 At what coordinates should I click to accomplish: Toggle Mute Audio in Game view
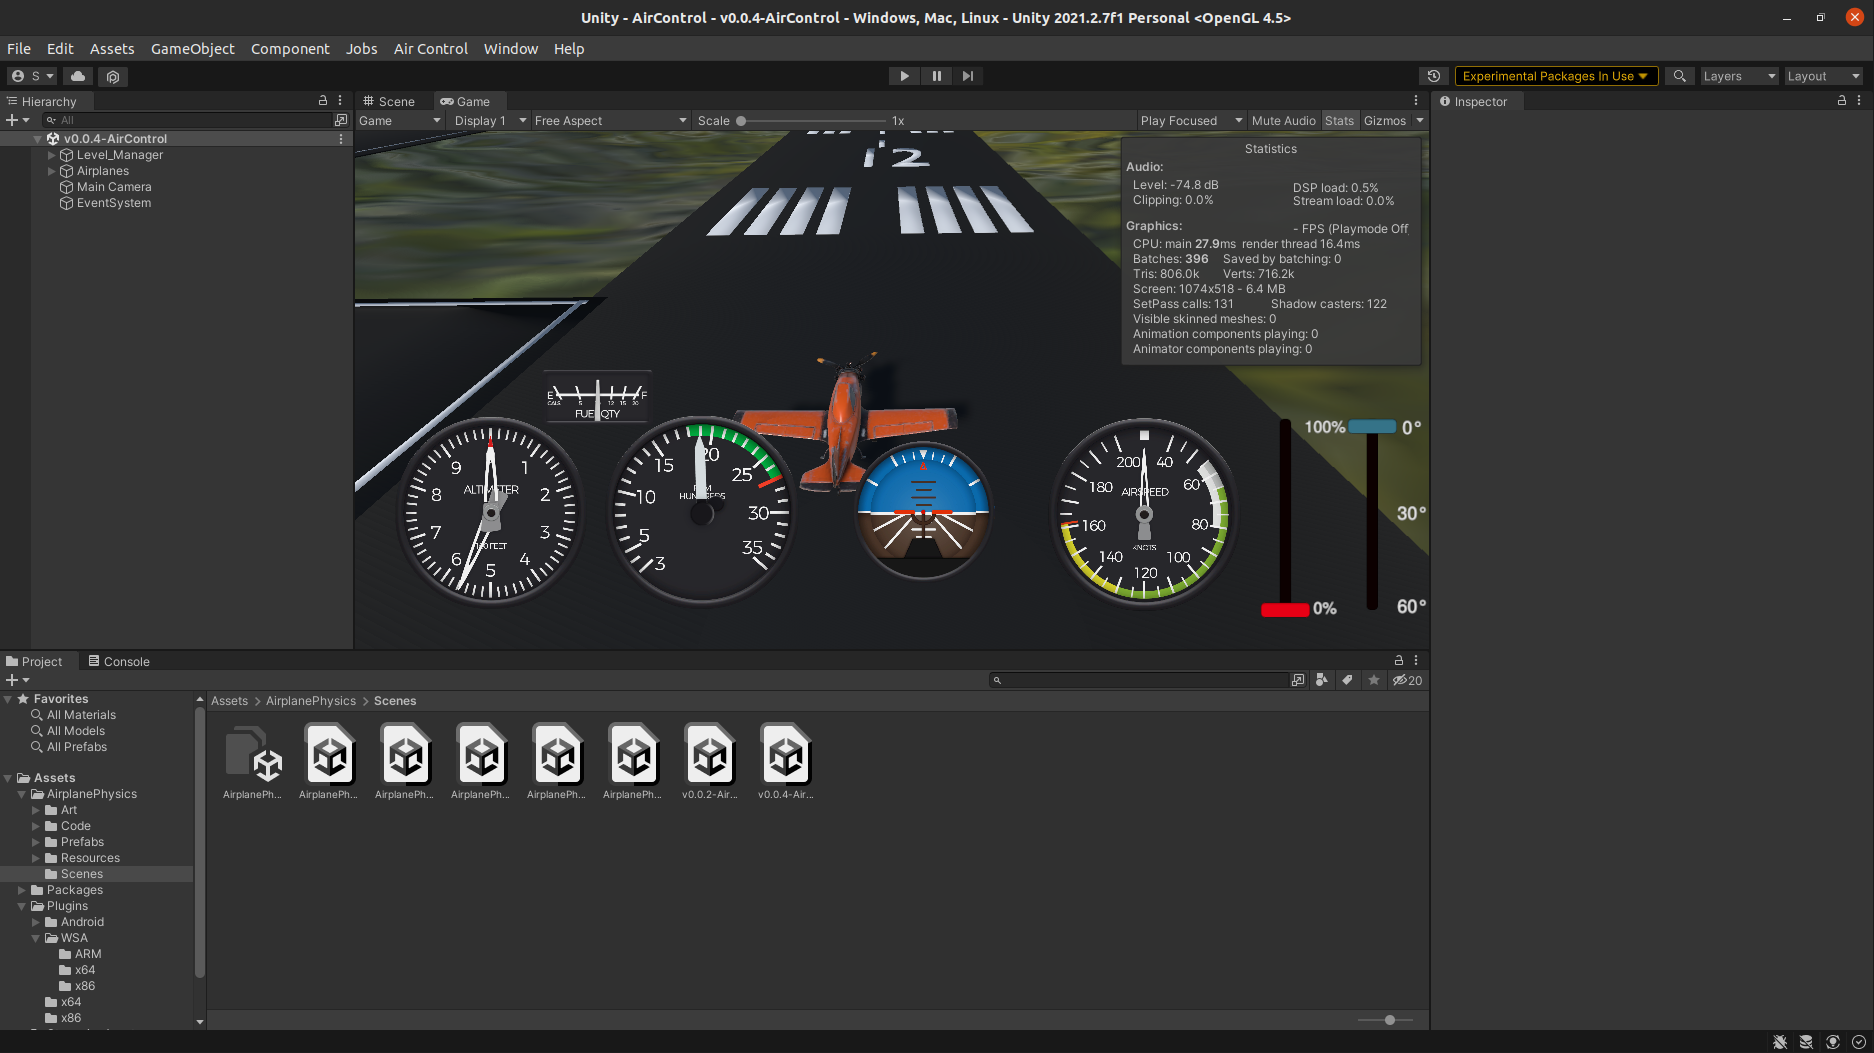[1283, 121]
